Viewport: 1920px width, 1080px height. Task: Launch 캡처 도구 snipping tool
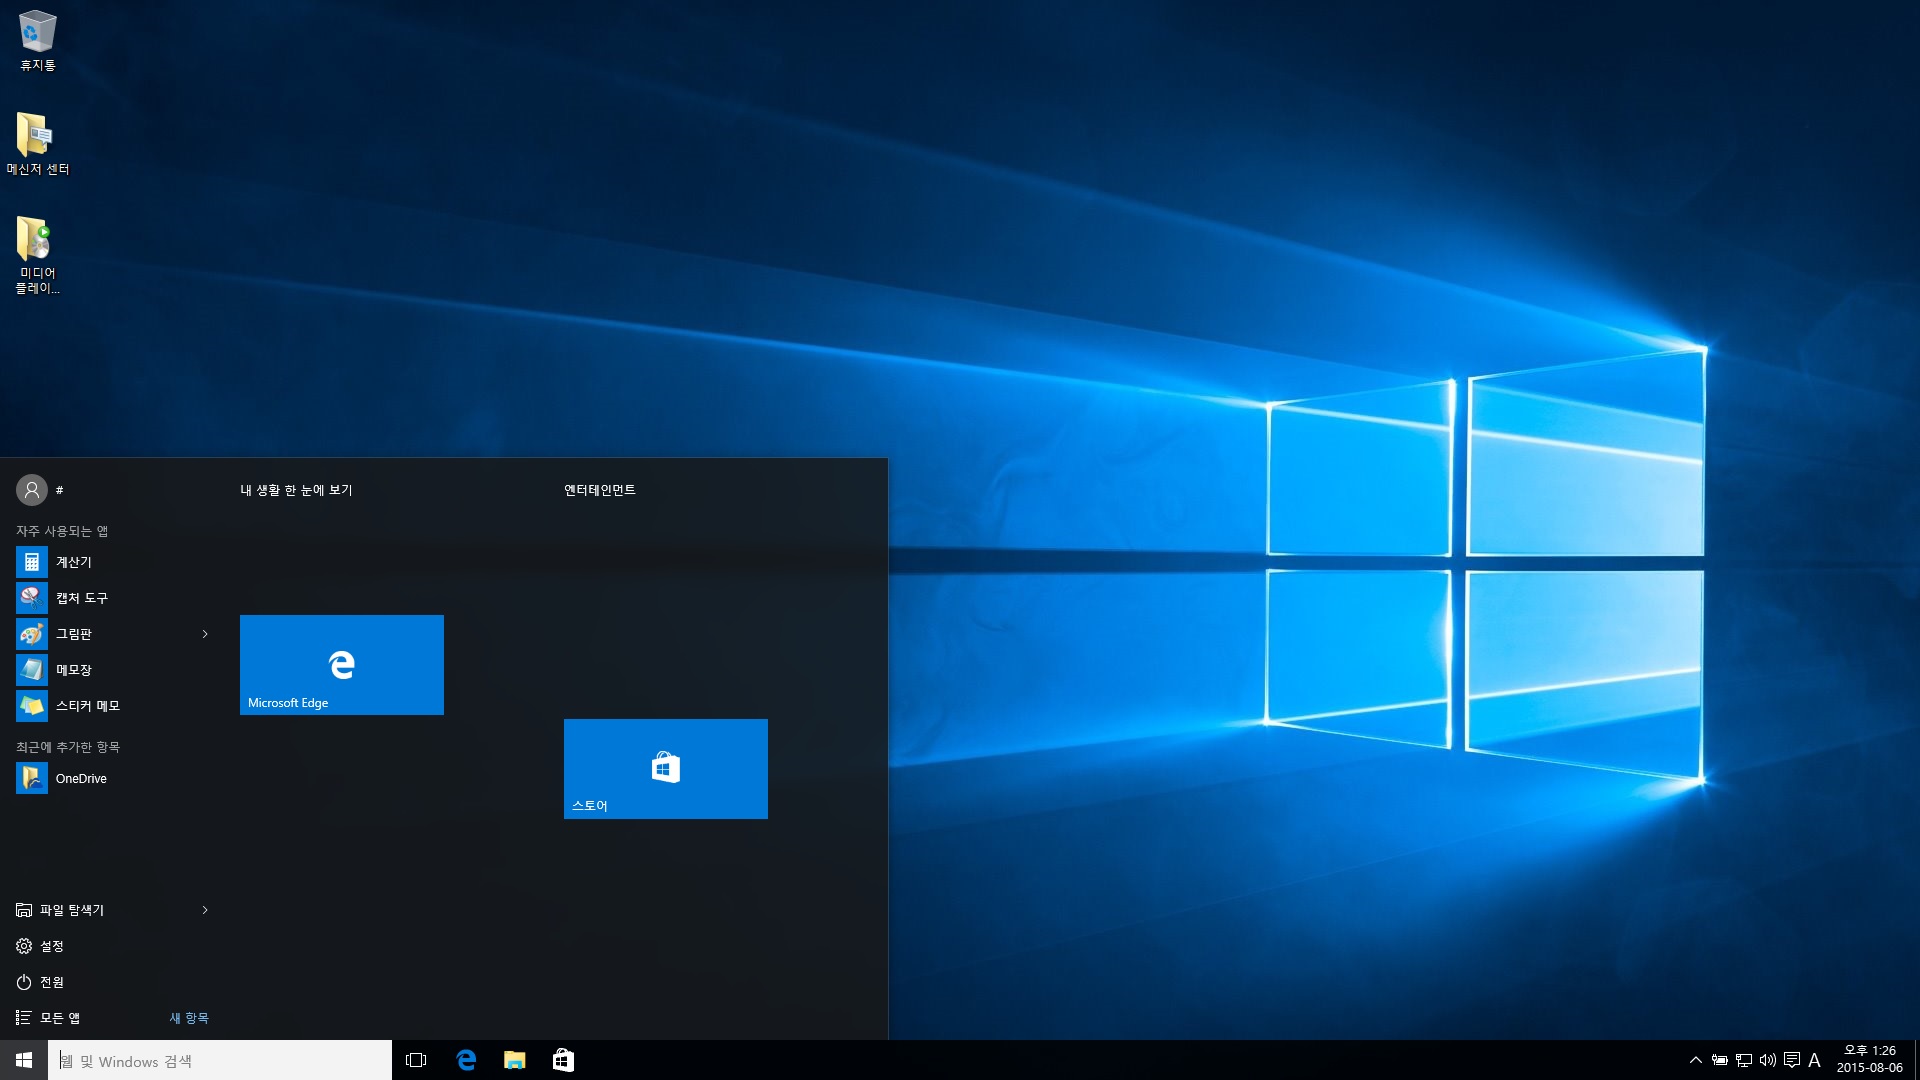tap(112, 598)
